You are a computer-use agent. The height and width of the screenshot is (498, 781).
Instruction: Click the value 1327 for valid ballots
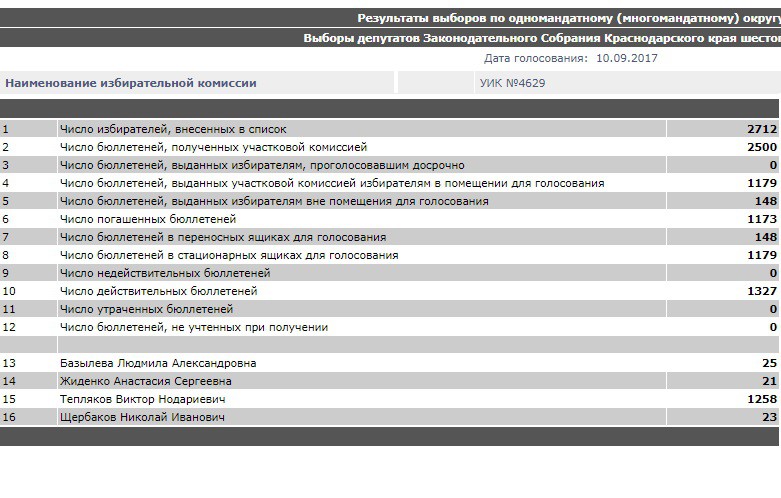[x=761, y=291]
